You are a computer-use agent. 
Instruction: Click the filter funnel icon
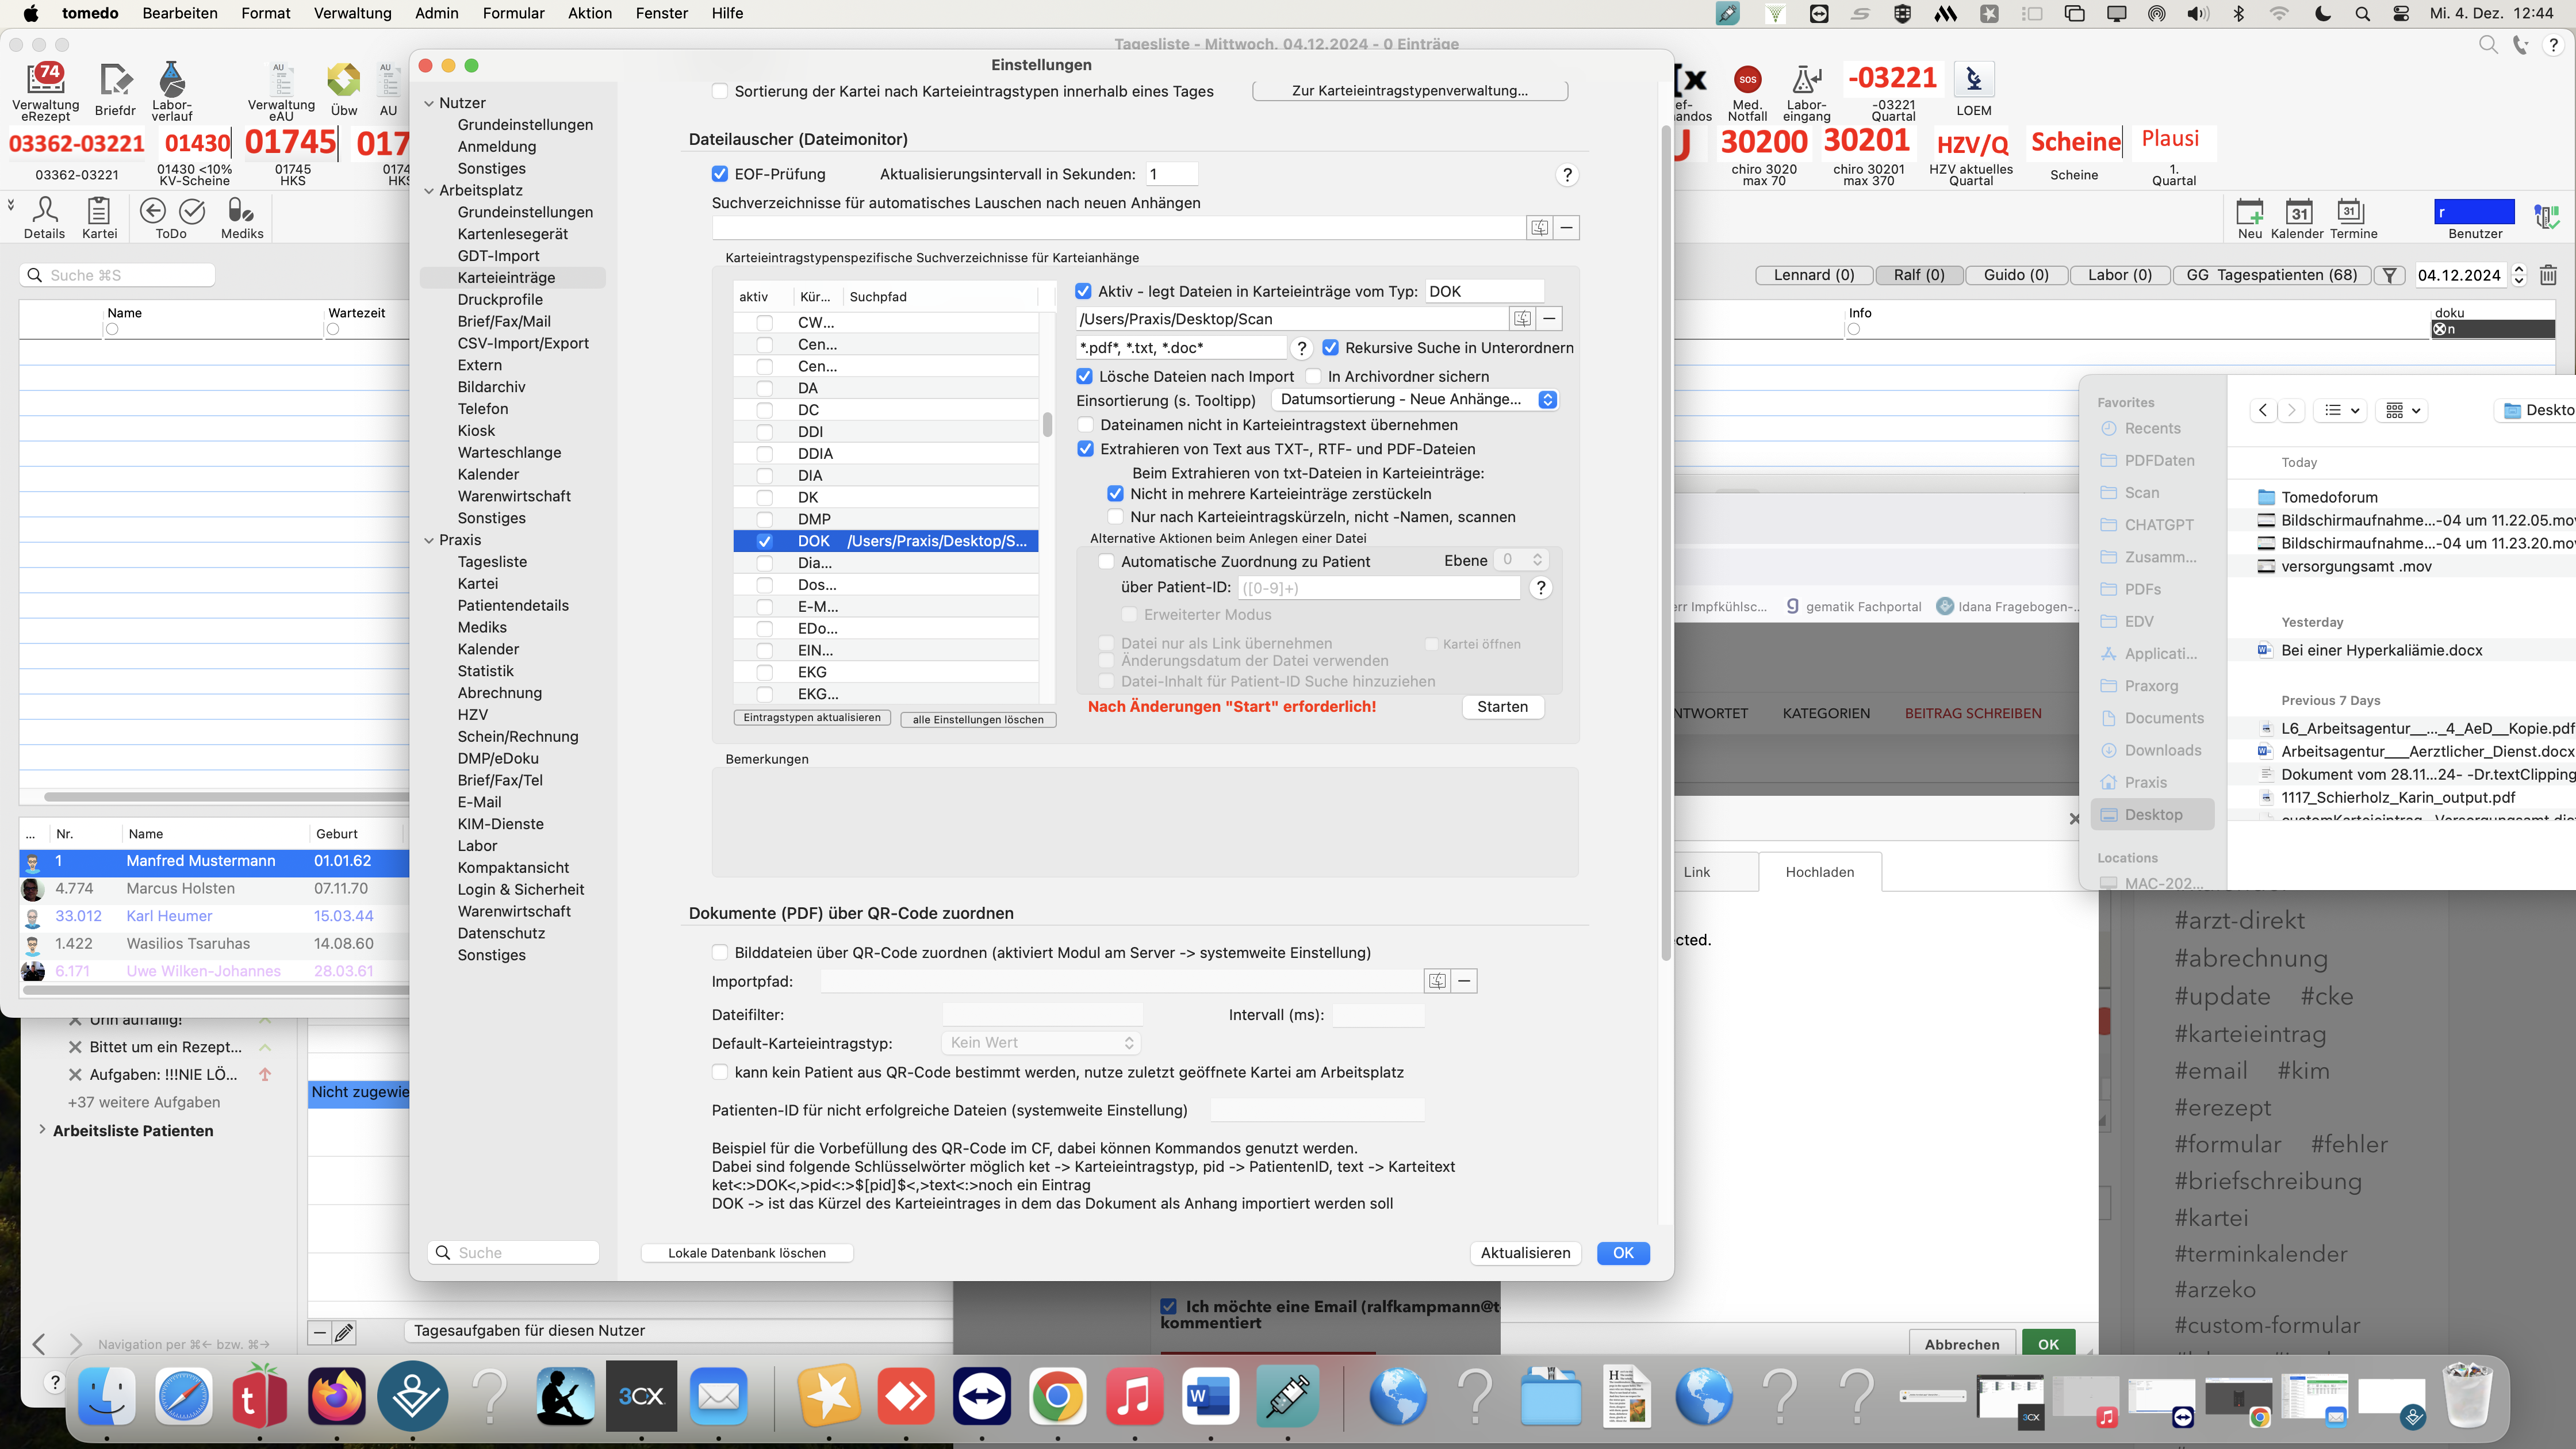click(x=2390, y=275)
